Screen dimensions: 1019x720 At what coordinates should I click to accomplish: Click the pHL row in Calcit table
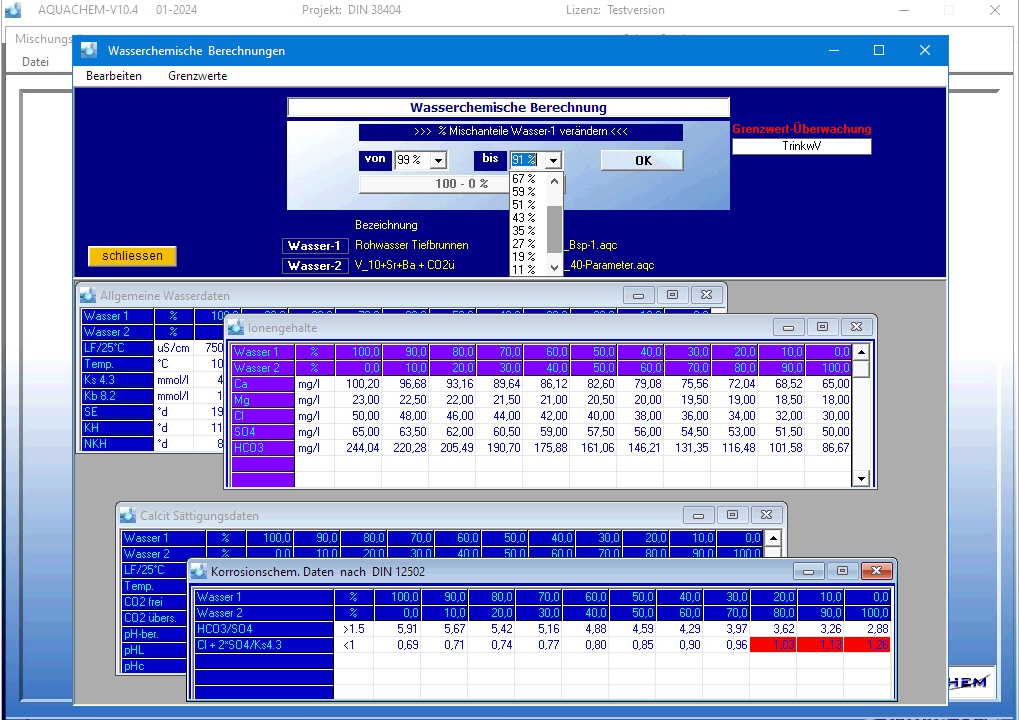(x=154, y=650)
